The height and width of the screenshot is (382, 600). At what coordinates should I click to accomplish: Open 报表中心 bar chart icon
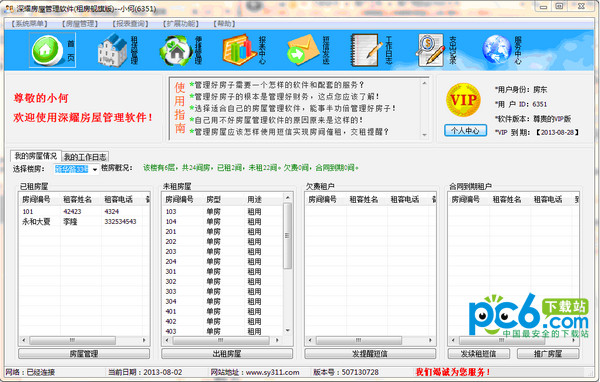pos(240,50)
